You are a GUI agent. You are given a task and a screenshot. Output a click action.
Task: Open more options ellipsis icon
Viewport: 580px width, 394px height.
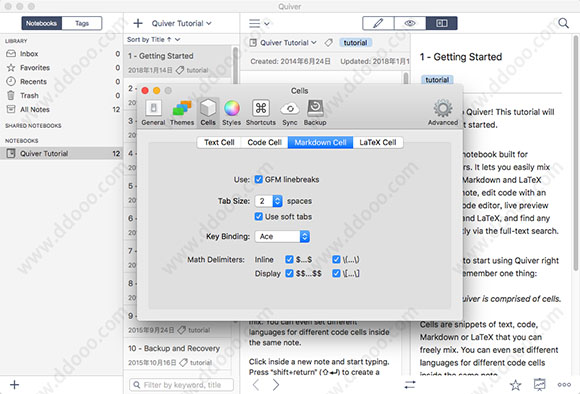coord(564,385)
